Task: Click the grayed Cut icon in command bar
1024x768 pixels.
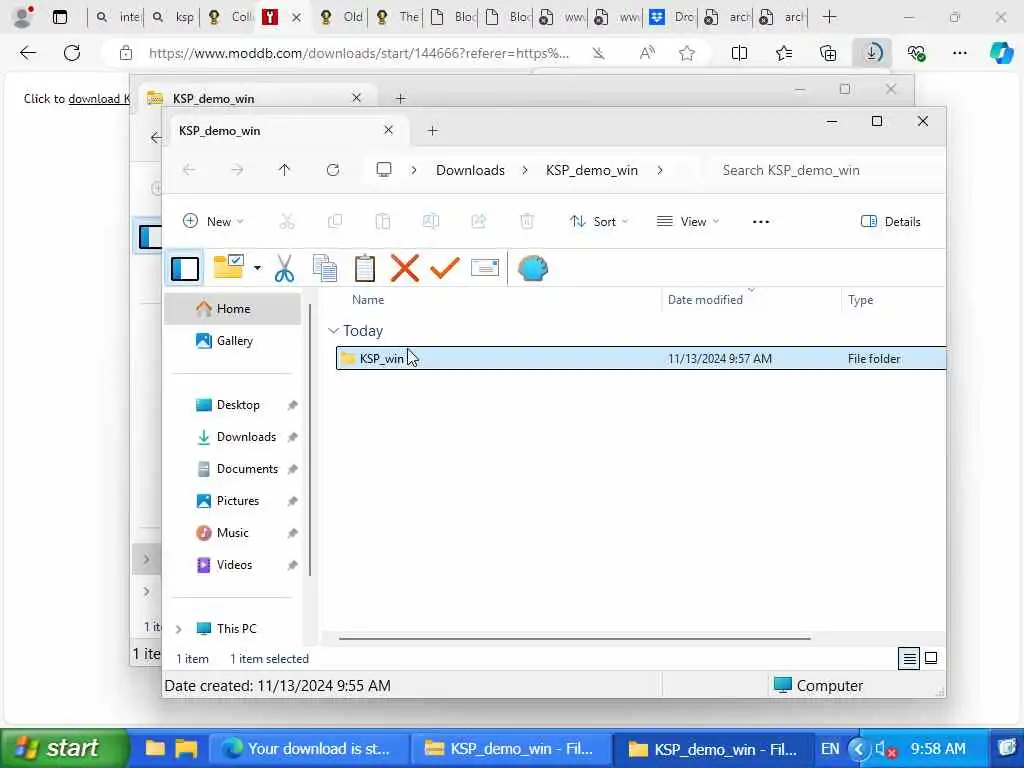Action: pos(287,221)
